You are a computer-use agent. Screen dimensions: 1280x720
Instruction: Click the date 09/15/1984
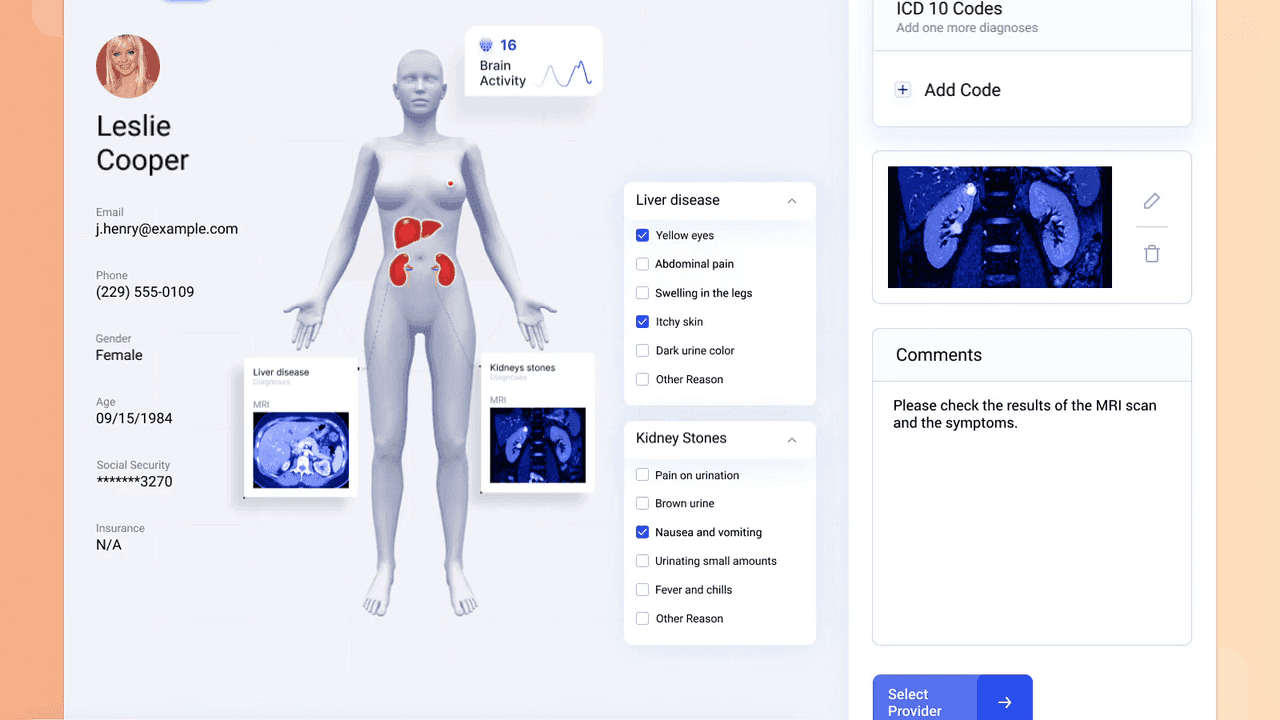coord(134,418)
